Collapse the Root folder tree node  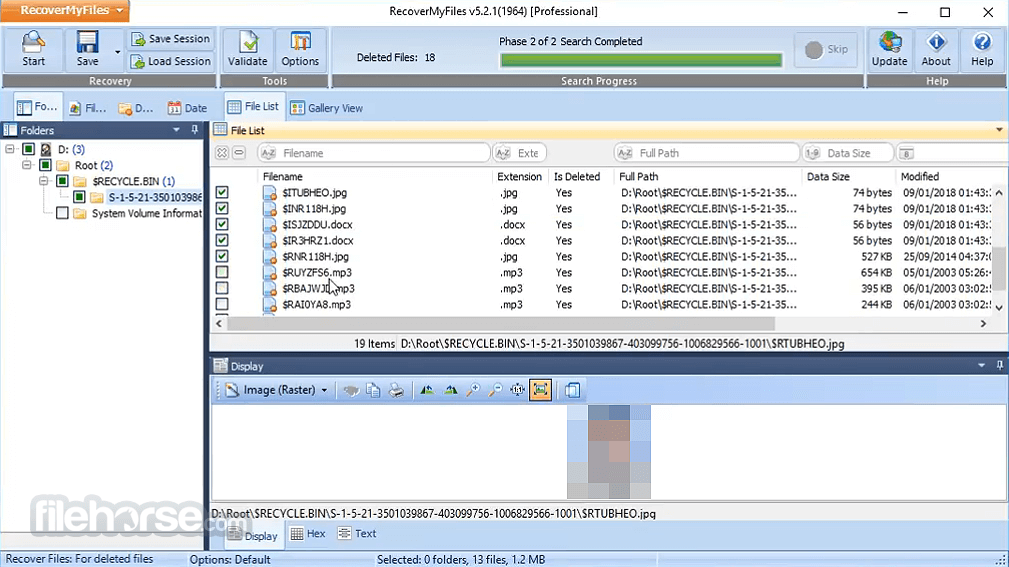pyautogui.click(x=26, y=165)
